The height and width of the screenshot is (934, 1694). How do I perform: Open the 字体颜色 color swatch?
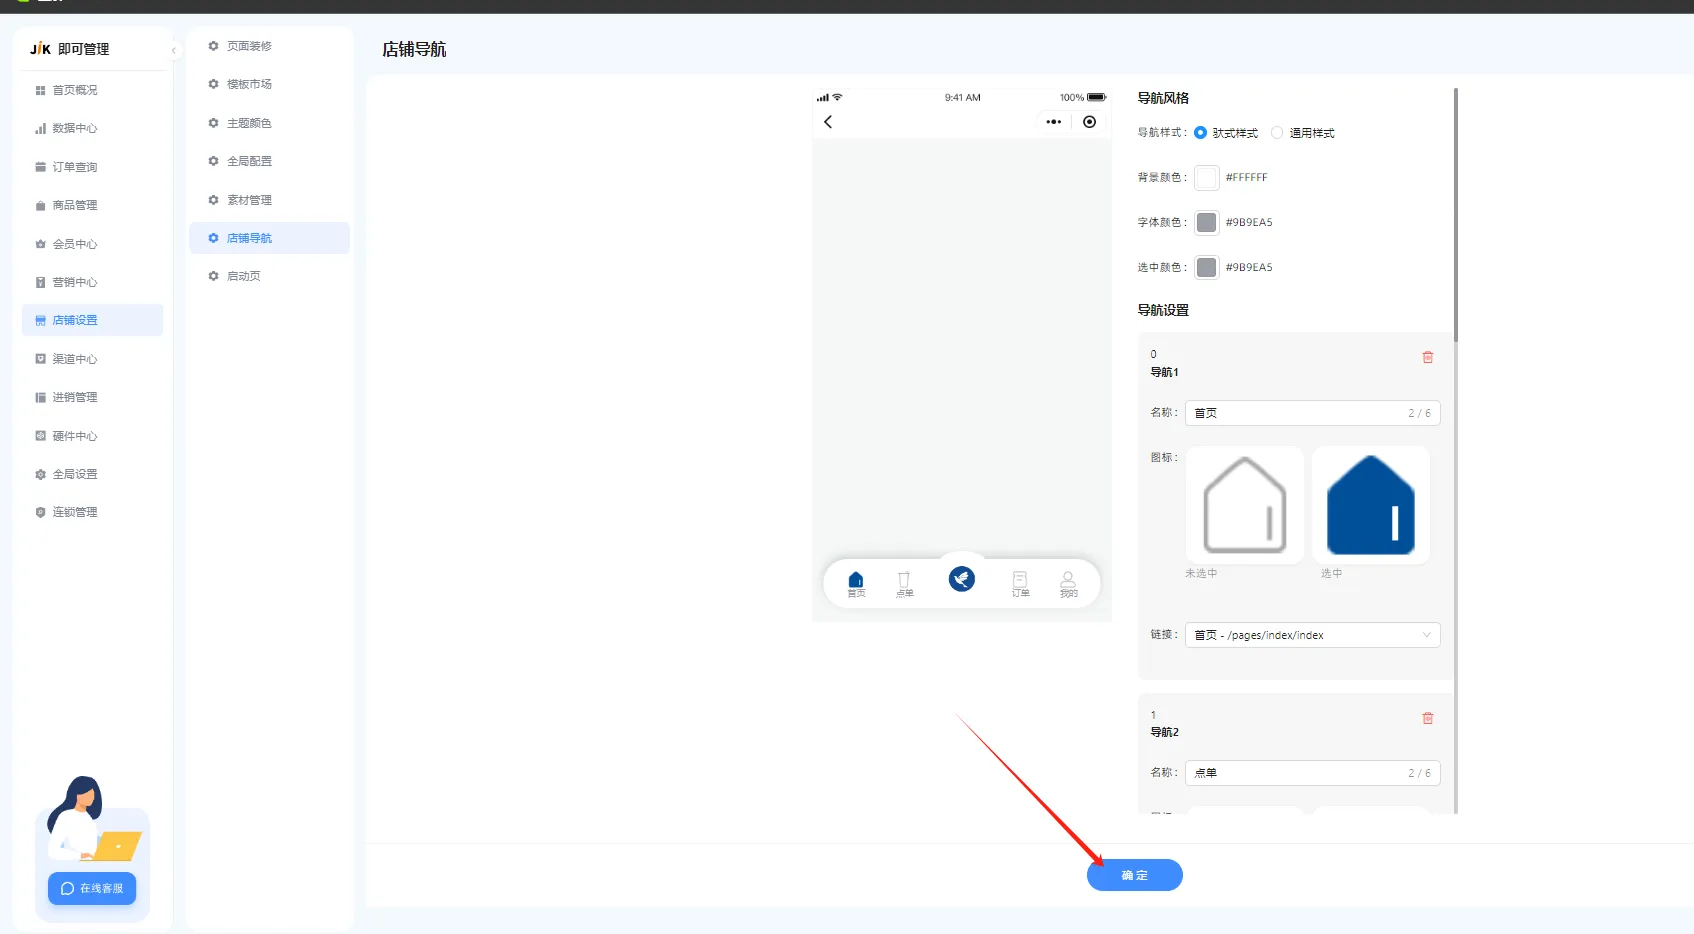1206,222
